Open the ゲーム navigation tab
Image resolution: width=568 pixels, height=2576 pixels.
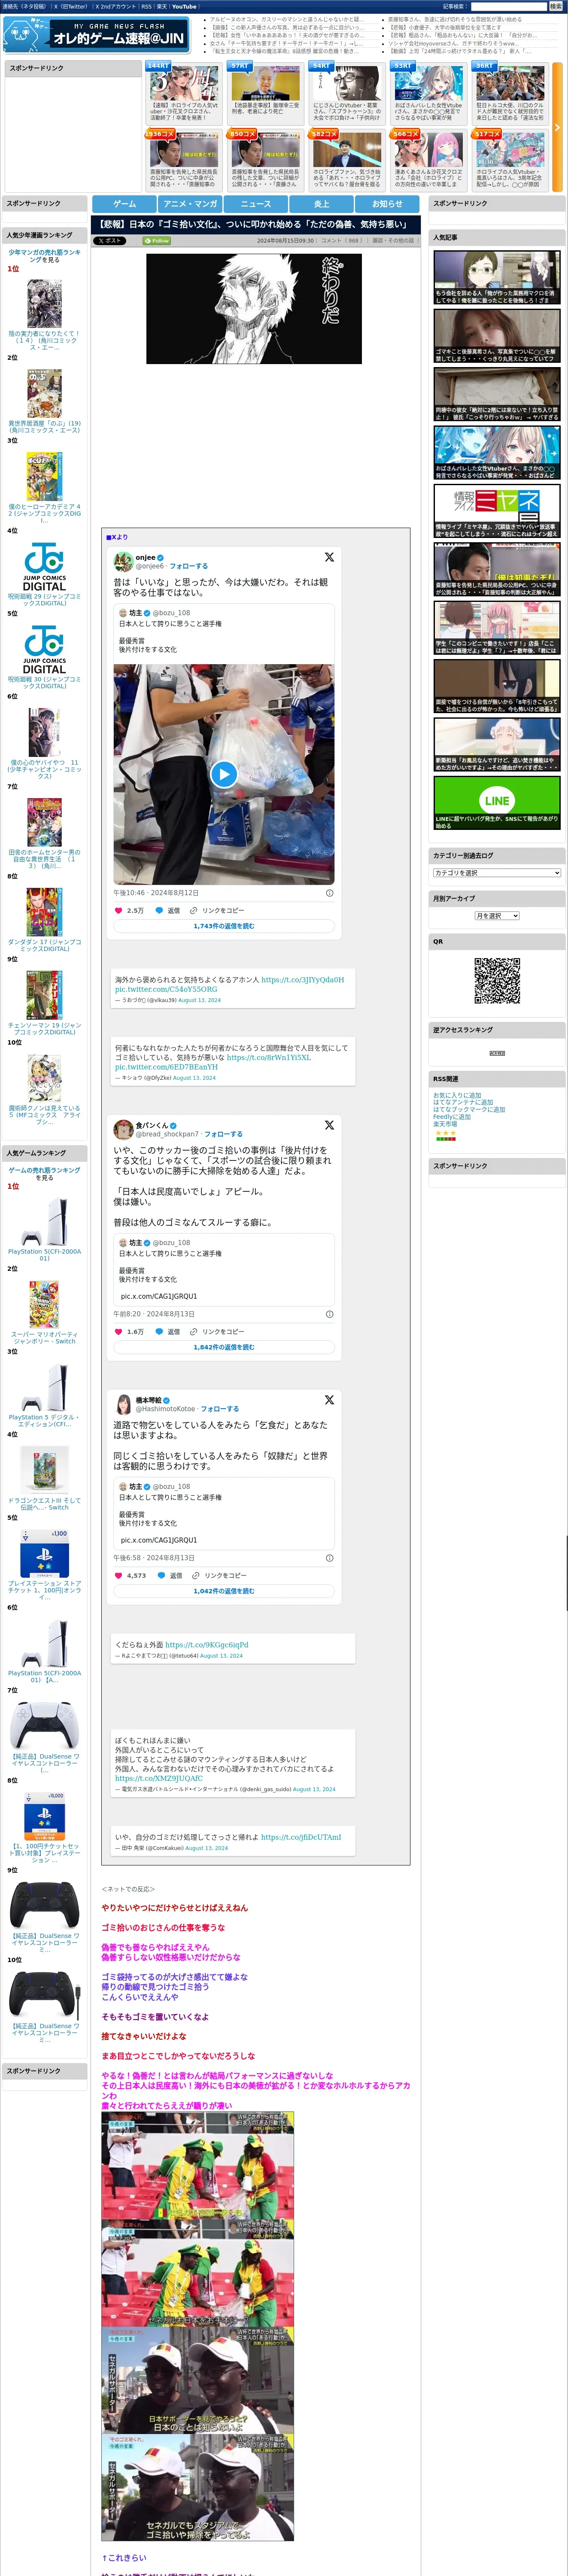[x=124, y=203]
